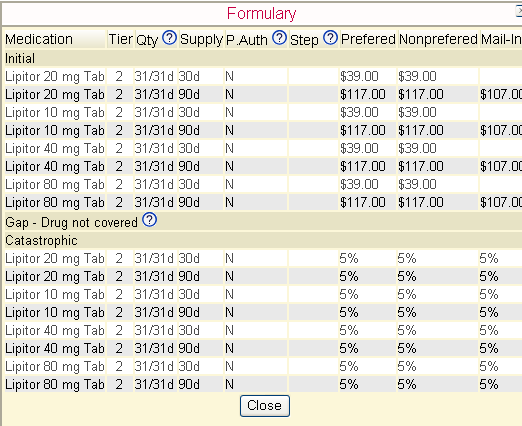Select Initial Lipitor 20 mg Tab 90d row
Viewport: 522px width, 426px height.
point(263,94)
